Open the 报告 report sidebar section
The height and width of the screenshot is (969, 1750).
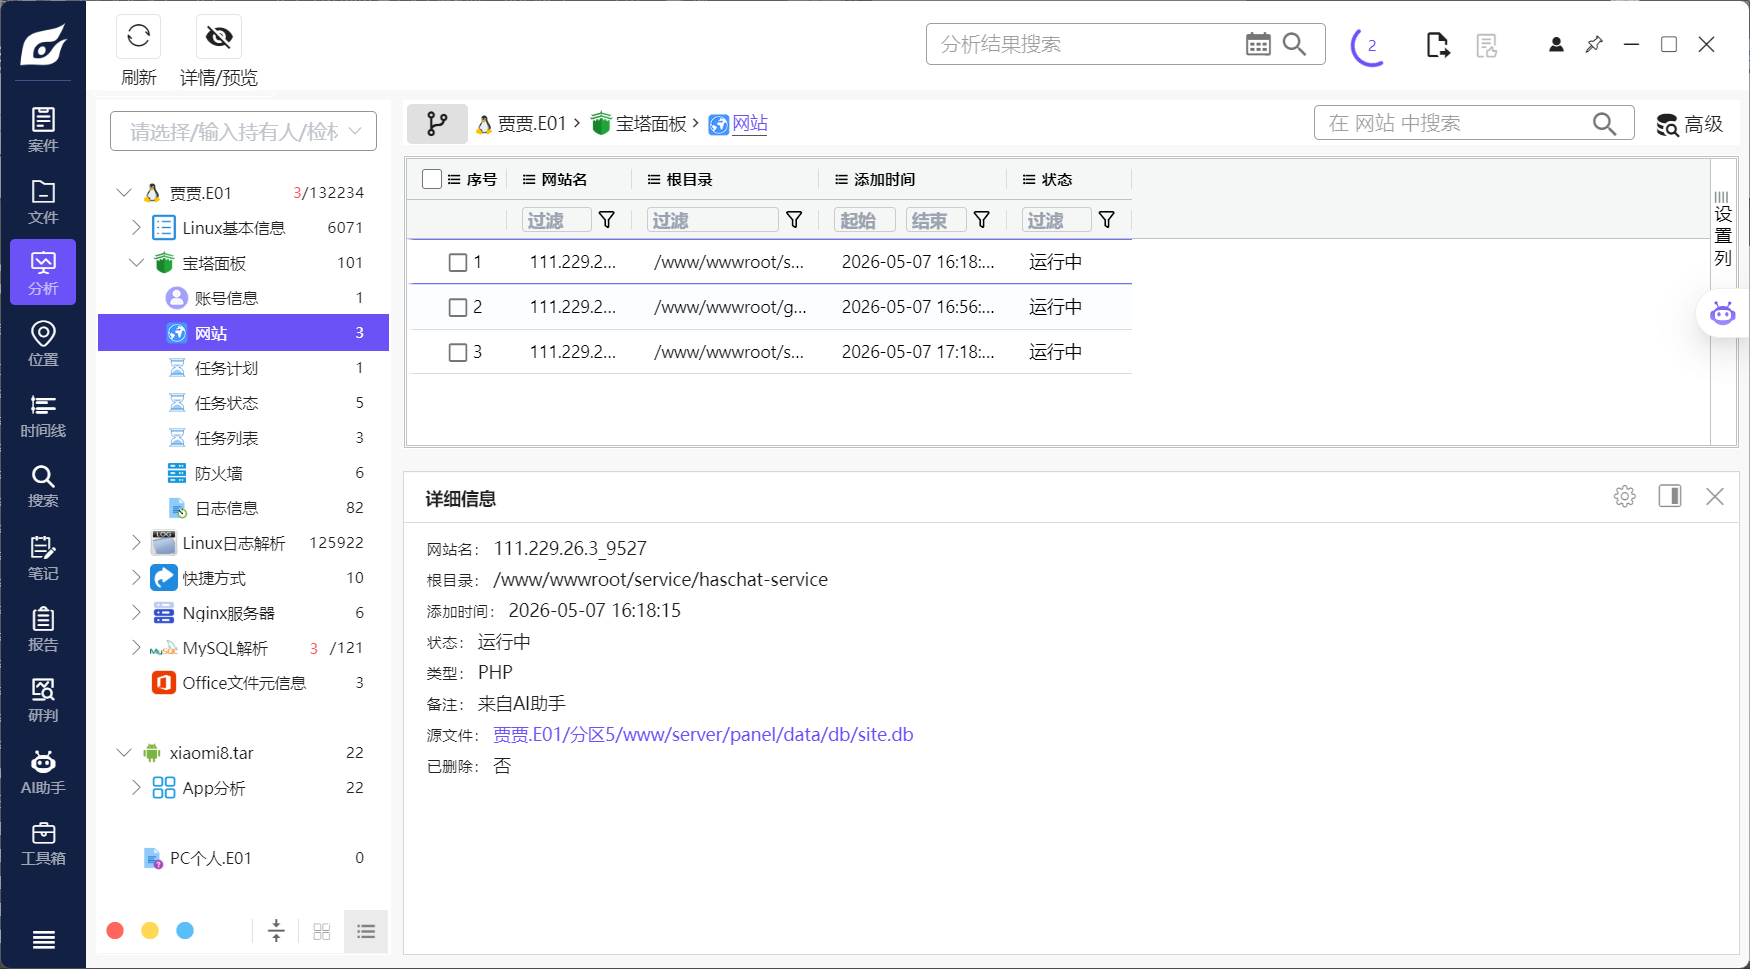click(x=43, y=629)
